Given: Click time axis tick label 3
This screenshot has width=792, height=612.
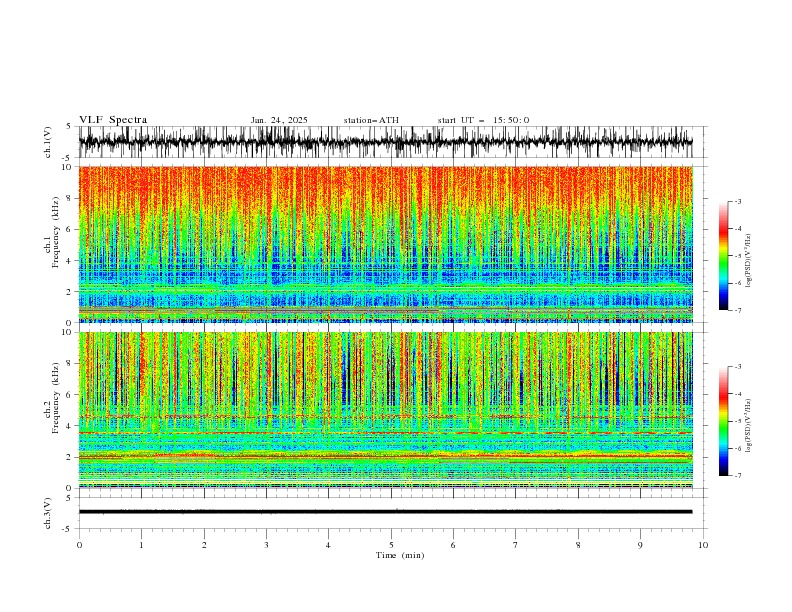Looking at the screenshot, I should [266, 545].
